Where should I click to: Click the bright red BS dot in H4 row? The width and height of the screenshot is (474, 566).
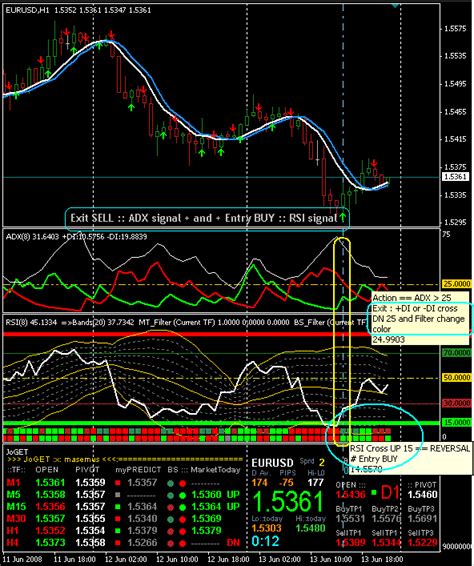(x=183, y=543)
